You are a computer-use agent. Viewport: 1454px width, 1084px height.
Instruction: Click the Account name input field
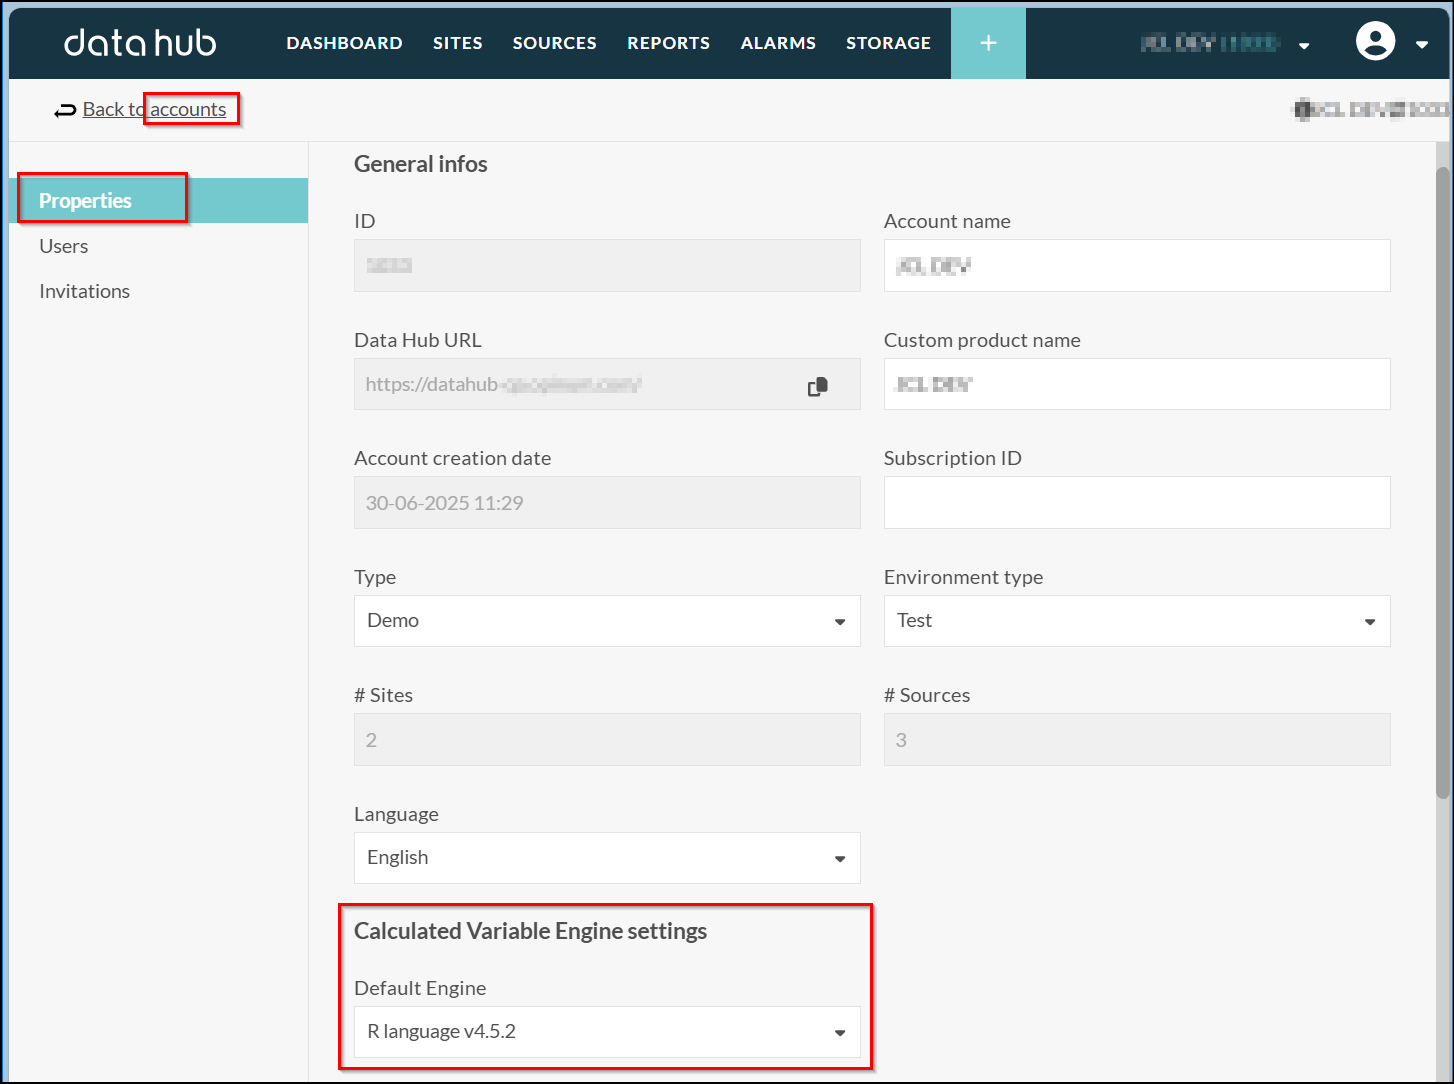click(x=1136, y=266)
